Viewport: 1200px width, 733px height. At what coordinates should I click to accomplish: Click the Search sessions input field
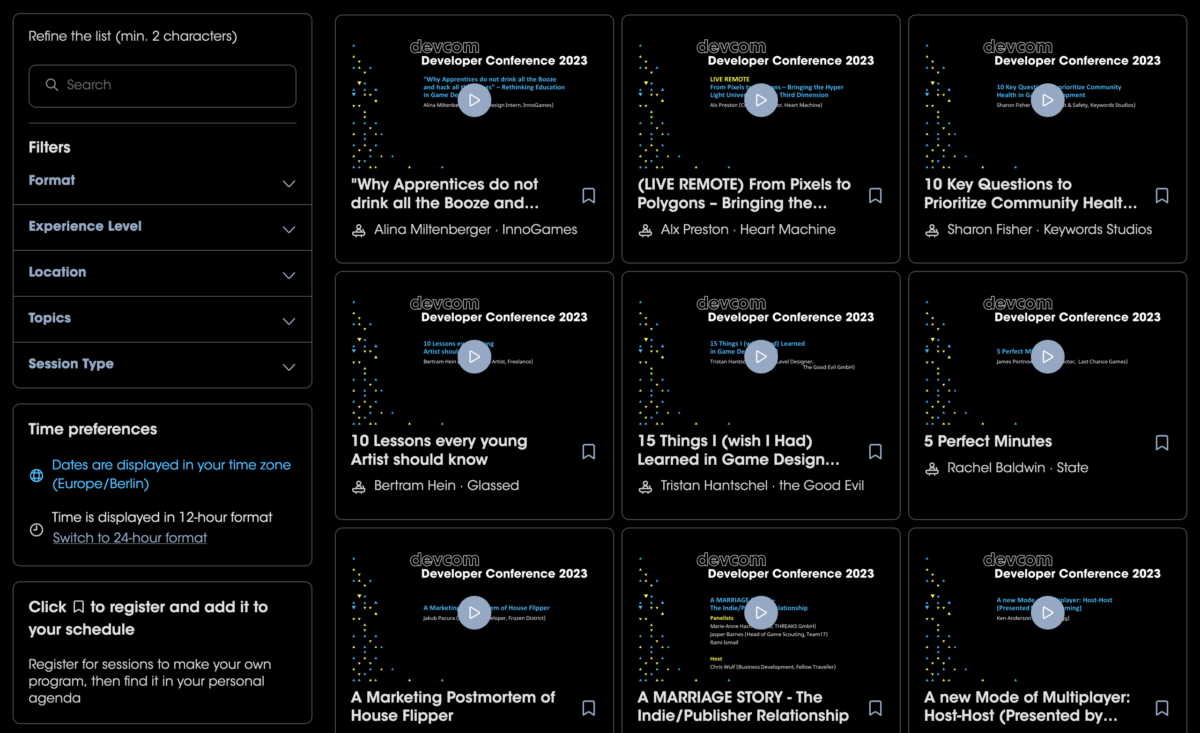tap(162, 86)
